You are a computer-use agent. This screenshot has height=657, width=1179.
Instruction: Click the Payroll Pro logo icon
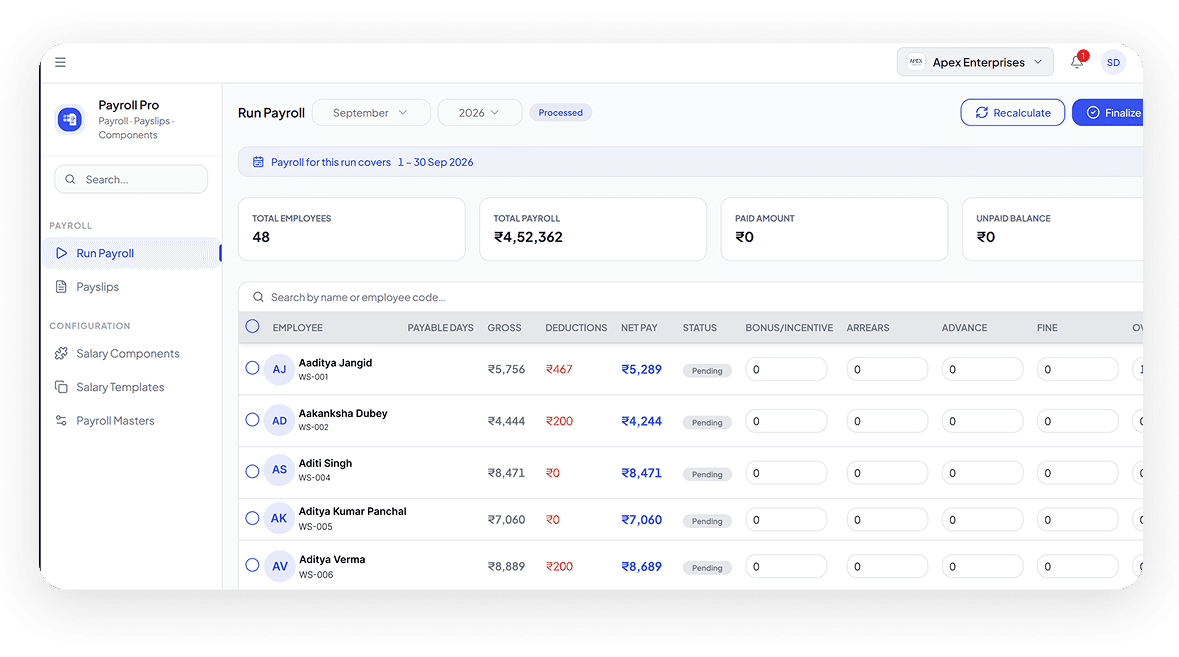click(70, 119)
